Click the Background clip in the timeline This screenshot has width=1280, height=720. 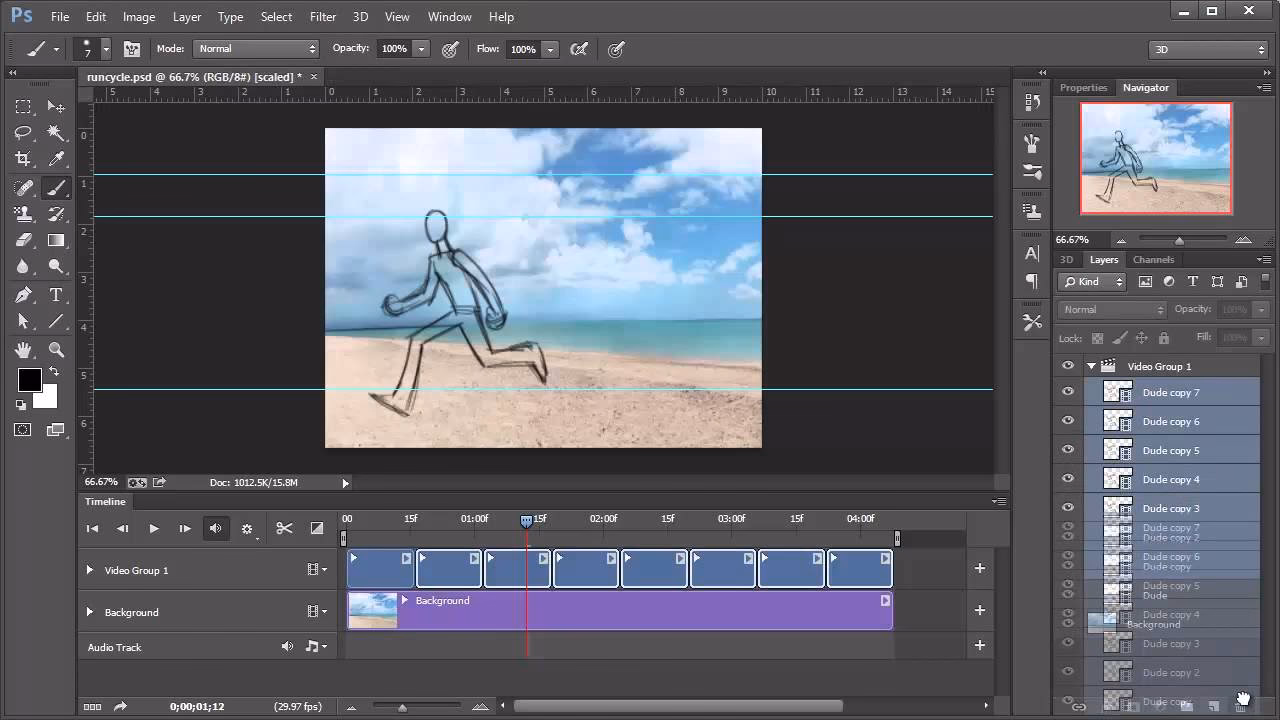(x=620, y=610)
